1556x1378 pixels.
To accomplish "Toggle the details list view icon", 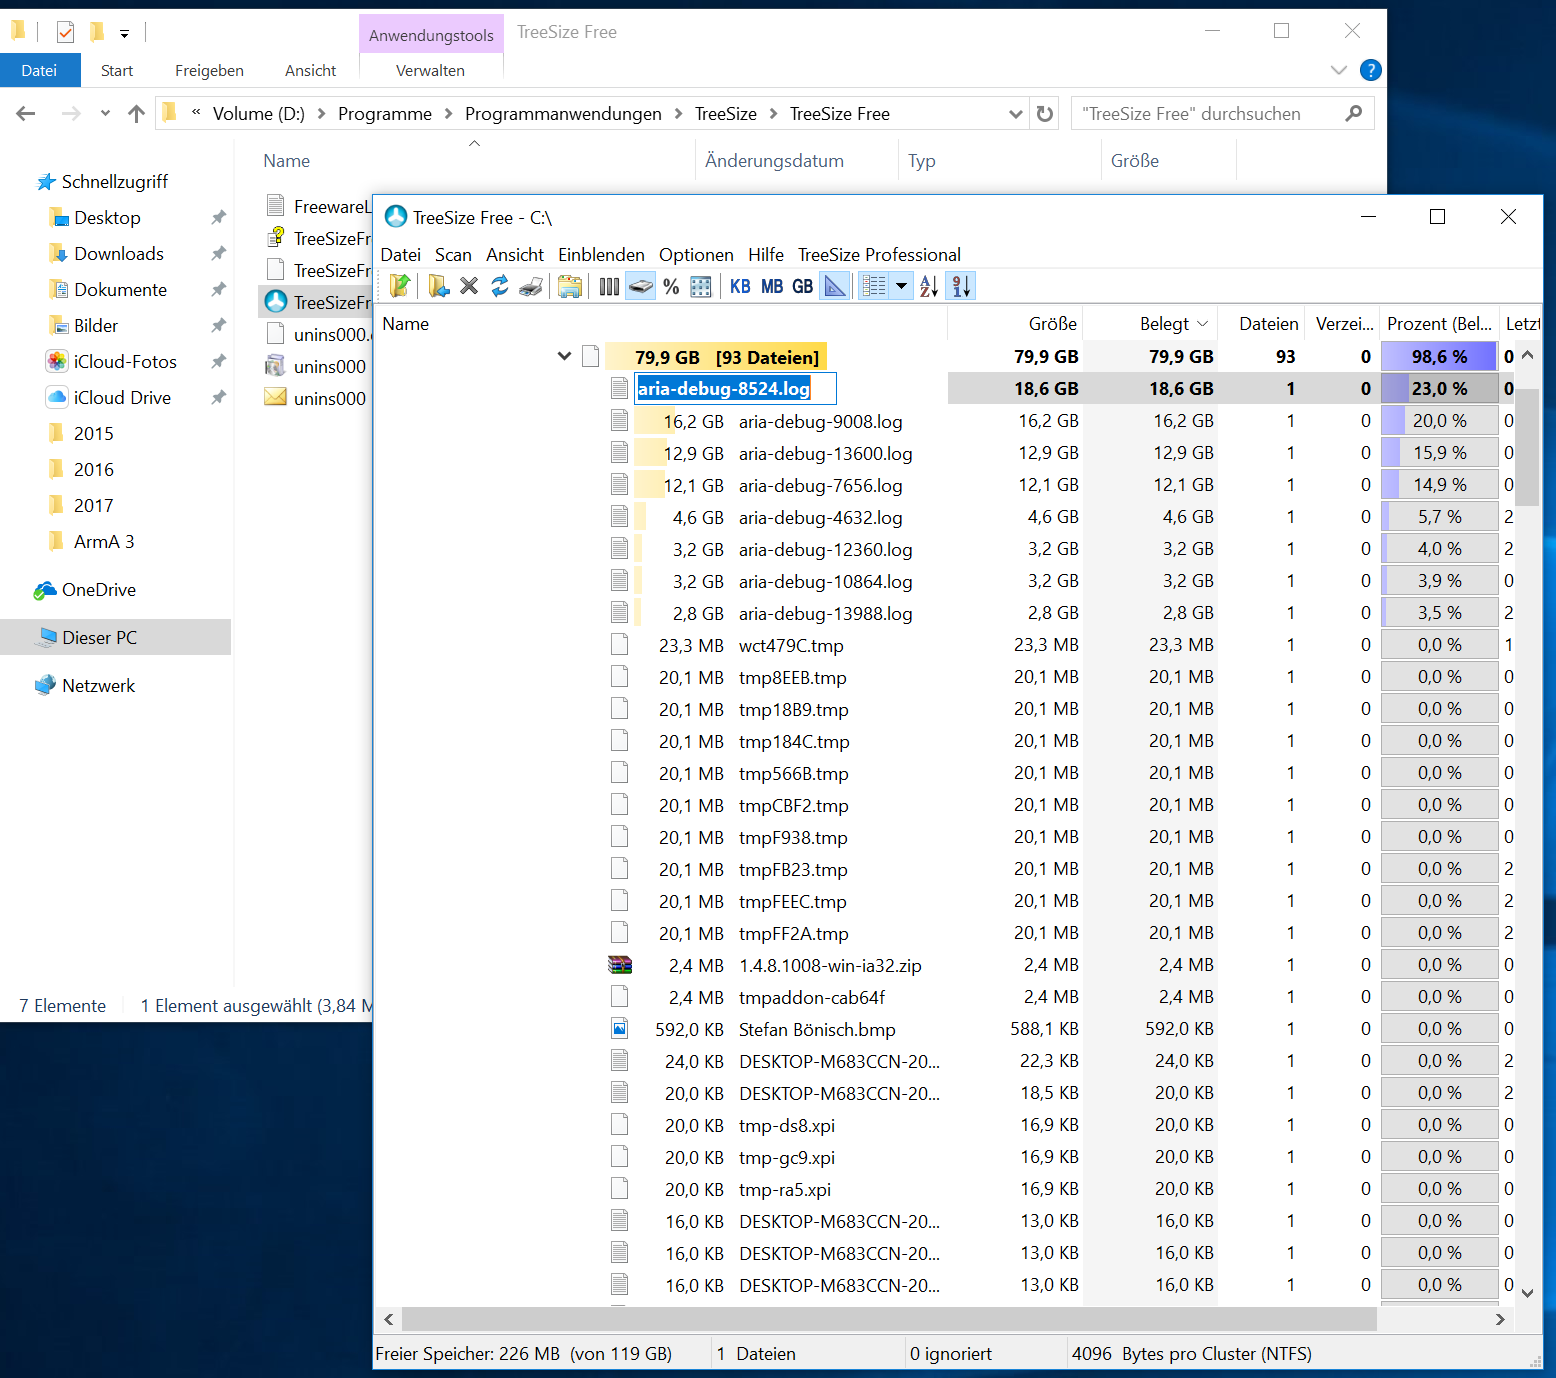I will coord(874,286).
